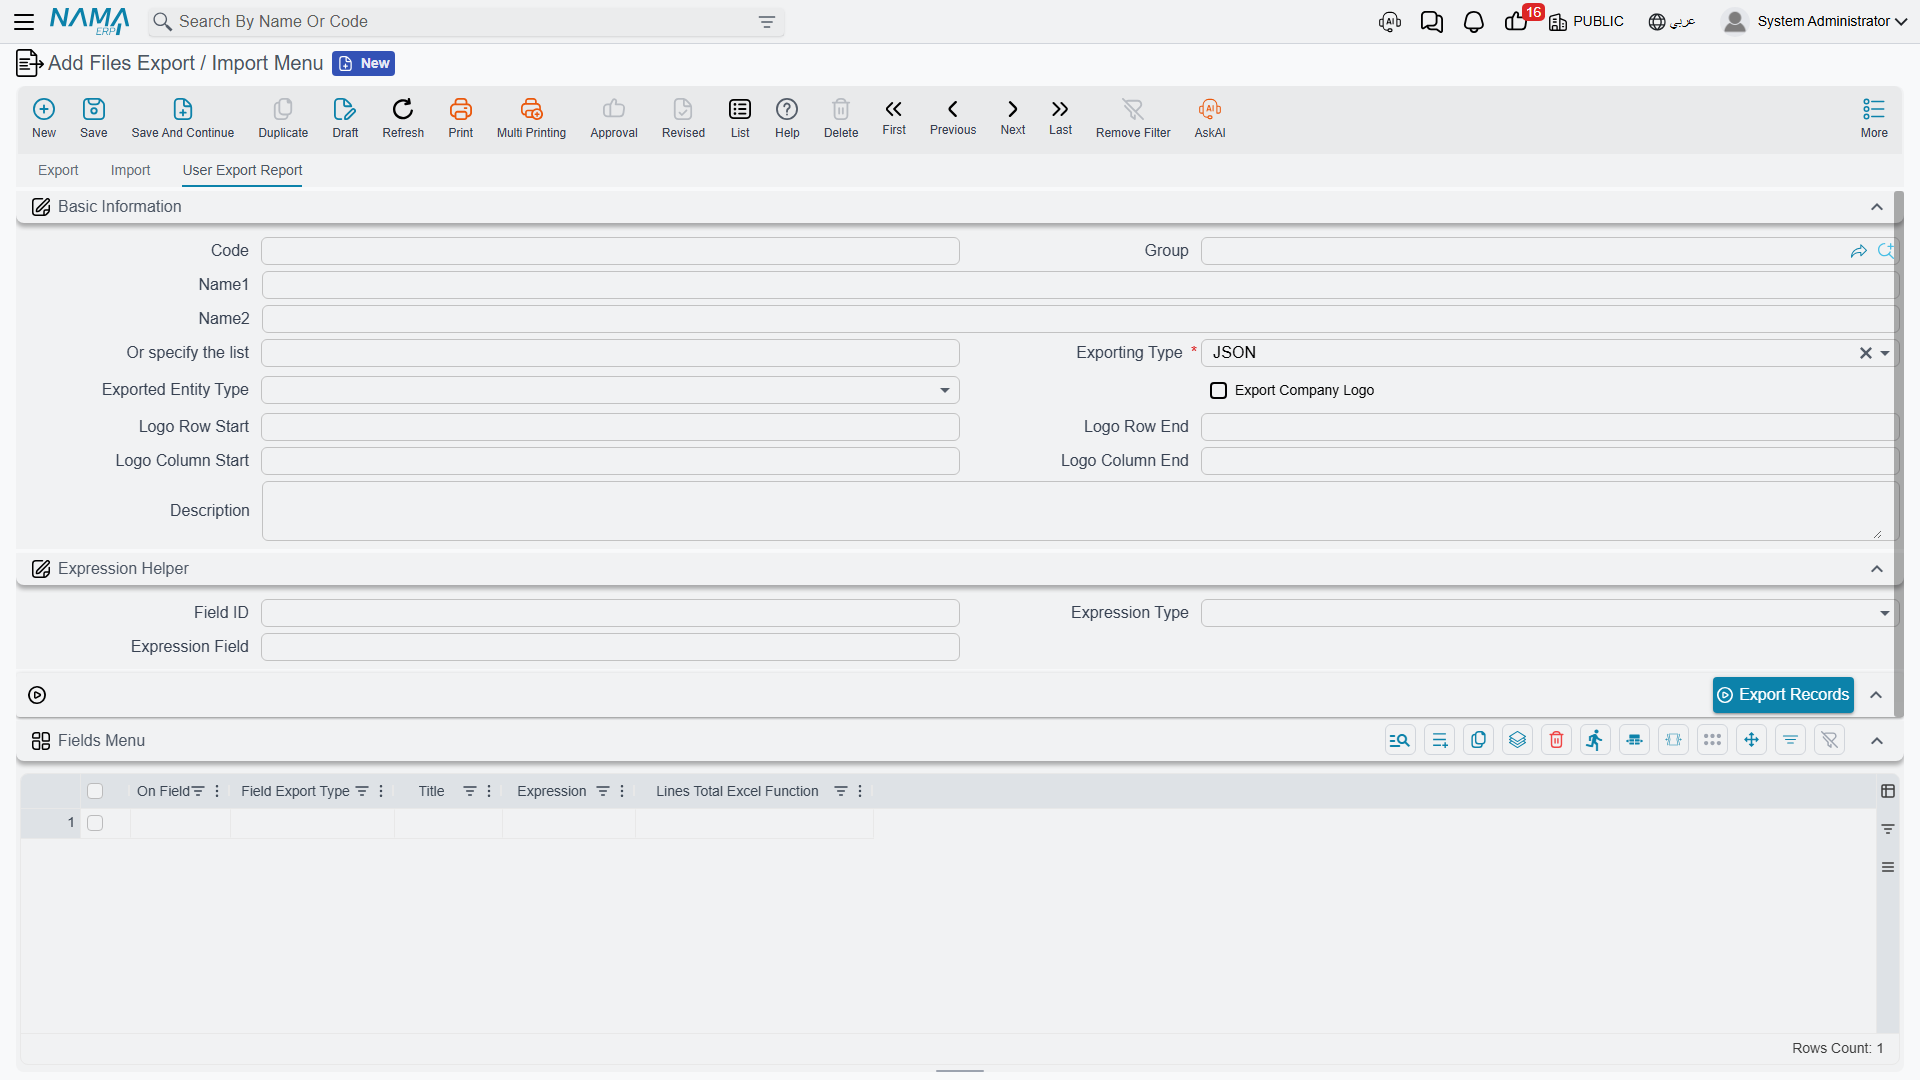Switch to the Export tab
Screen dimensions: 1920x1080
[58, 170]
